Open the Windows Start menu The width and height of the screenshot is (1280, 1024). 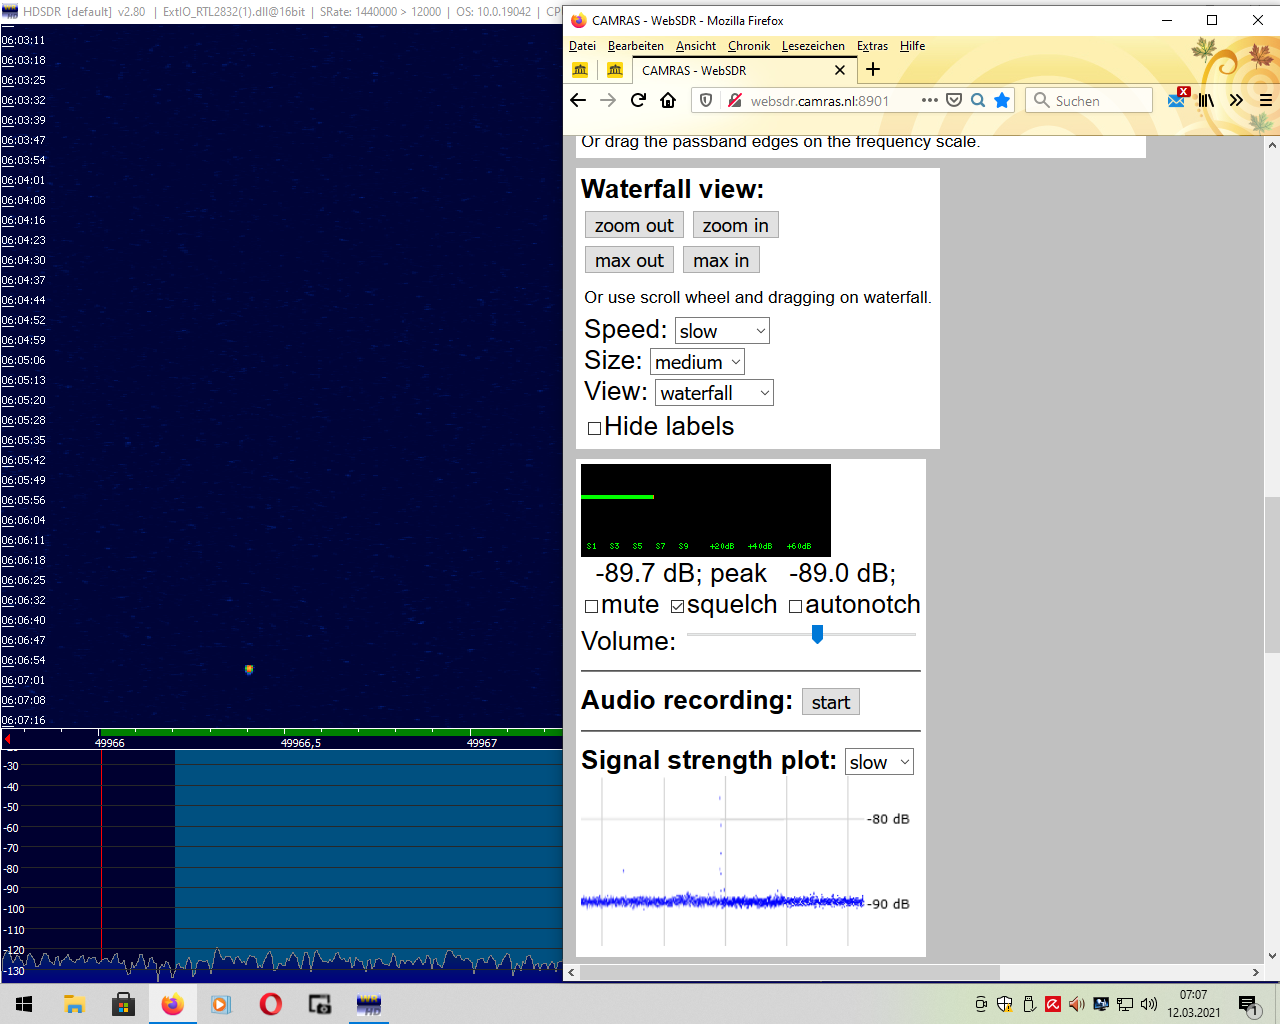[x=24, y=1004]
